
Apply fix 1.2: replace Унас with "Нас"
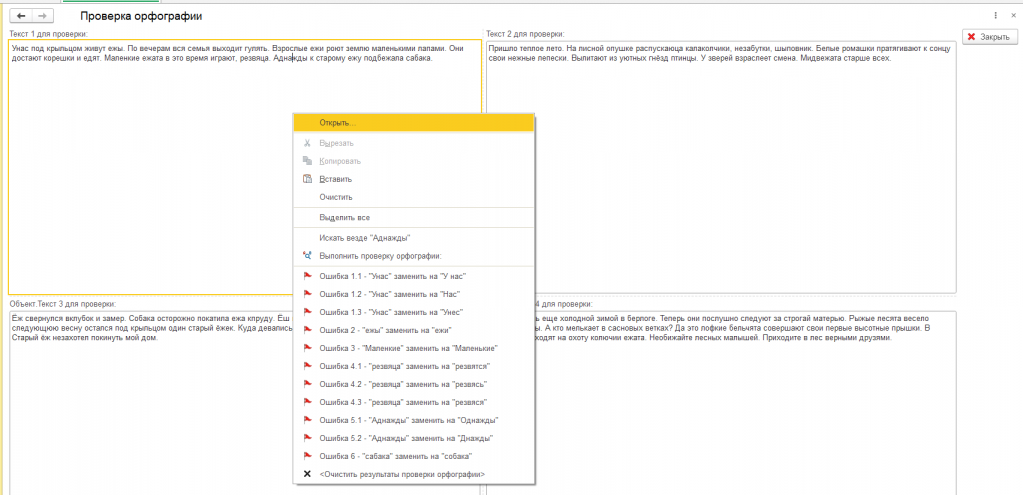(x=414, y=294)
